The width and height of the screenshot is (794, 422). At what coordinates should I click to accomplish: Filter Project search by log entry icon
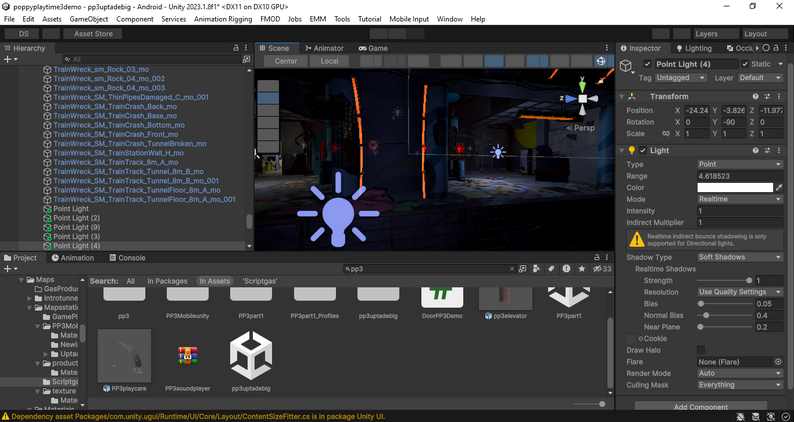566,269
